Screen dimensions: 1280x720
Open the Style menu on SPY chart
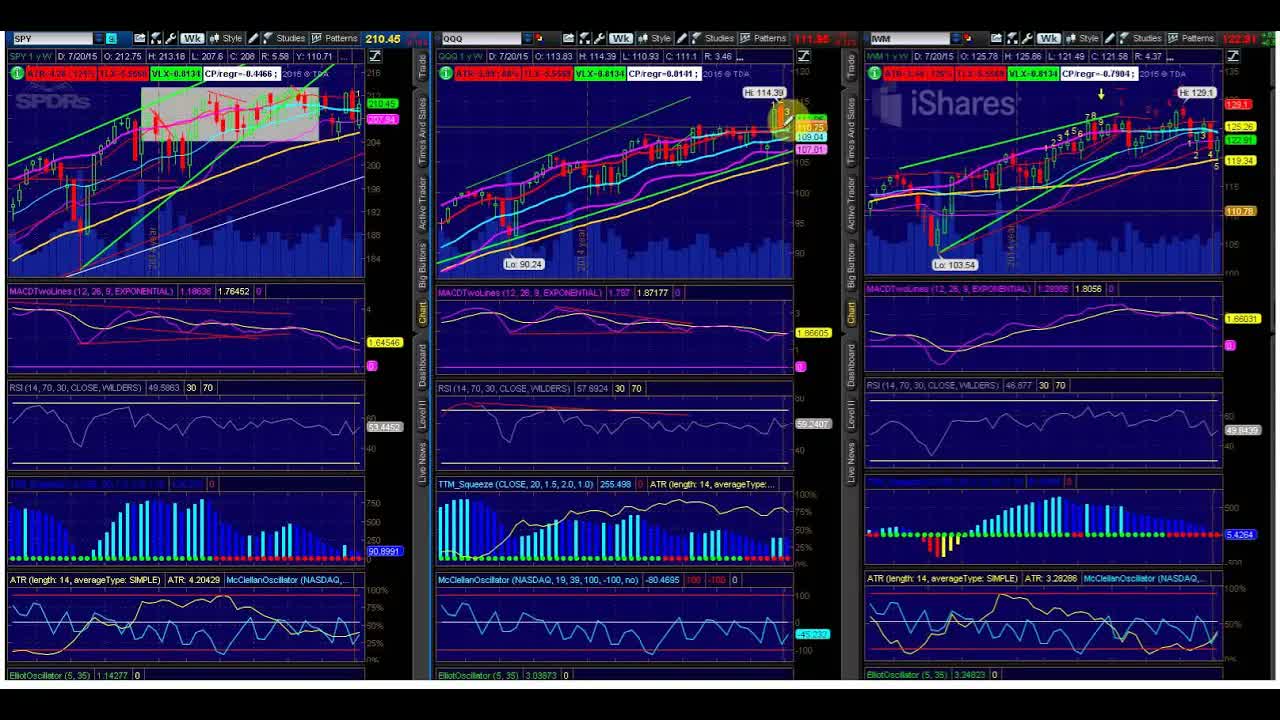coord(226,38)
